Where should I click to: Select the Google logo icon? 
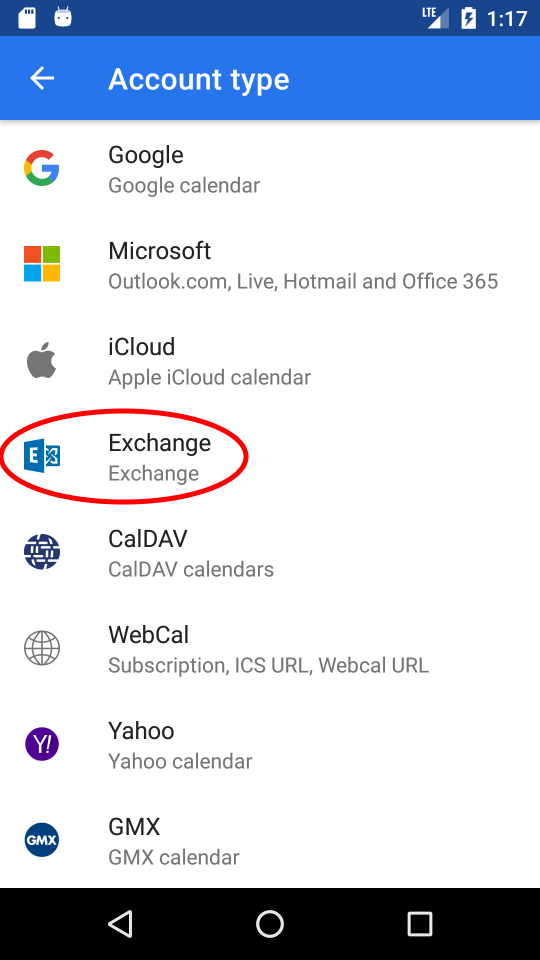coord(42,168)
